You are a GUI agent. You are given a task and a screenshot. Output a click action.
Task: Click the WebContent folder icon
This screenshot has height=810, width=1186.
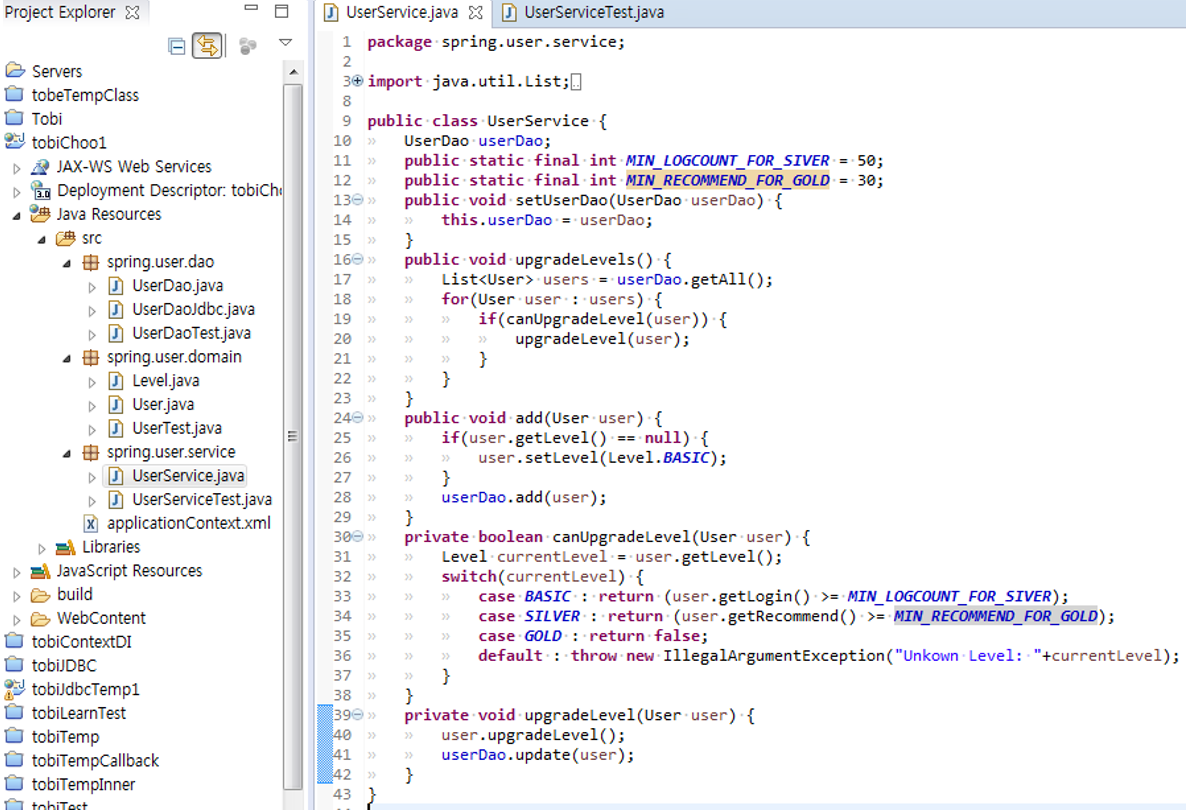click(x=40, y=619)
